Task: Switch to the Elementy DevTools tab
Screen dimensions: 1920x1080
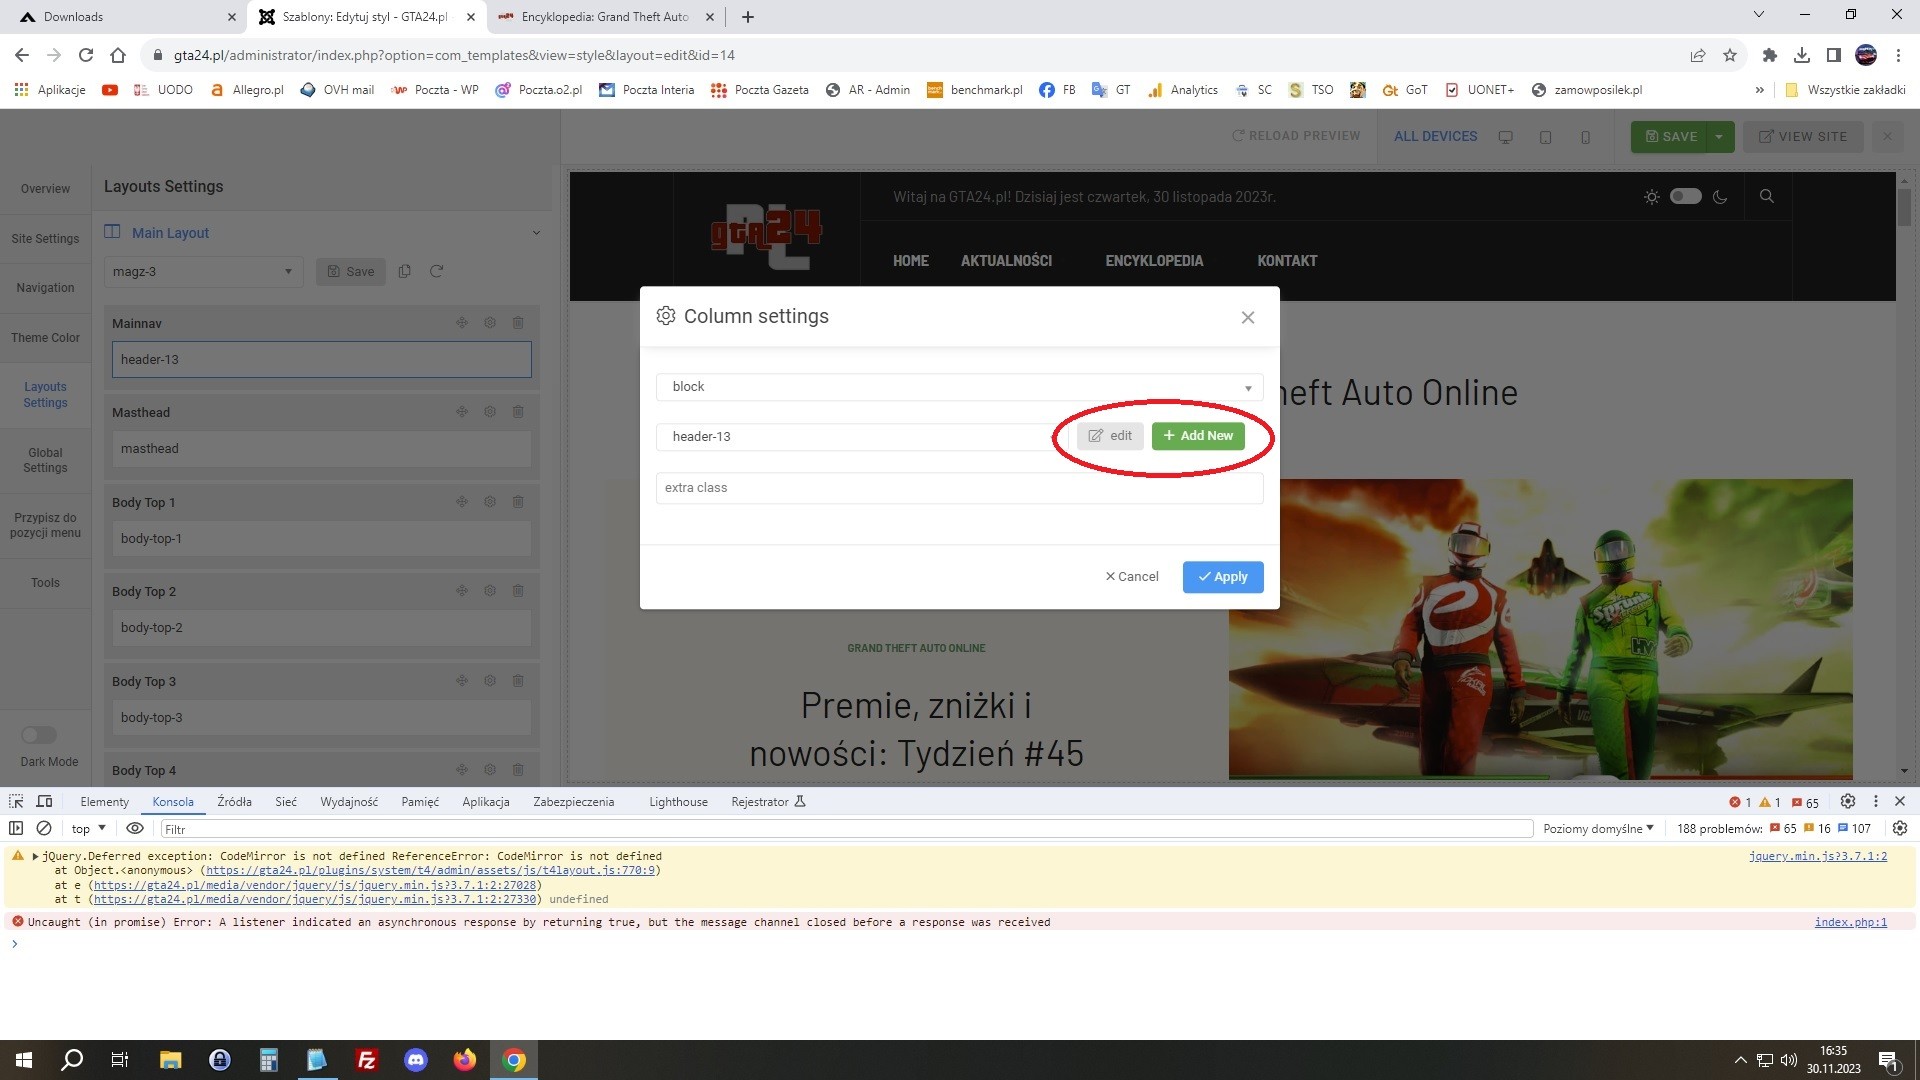Action: pos(104,802)
